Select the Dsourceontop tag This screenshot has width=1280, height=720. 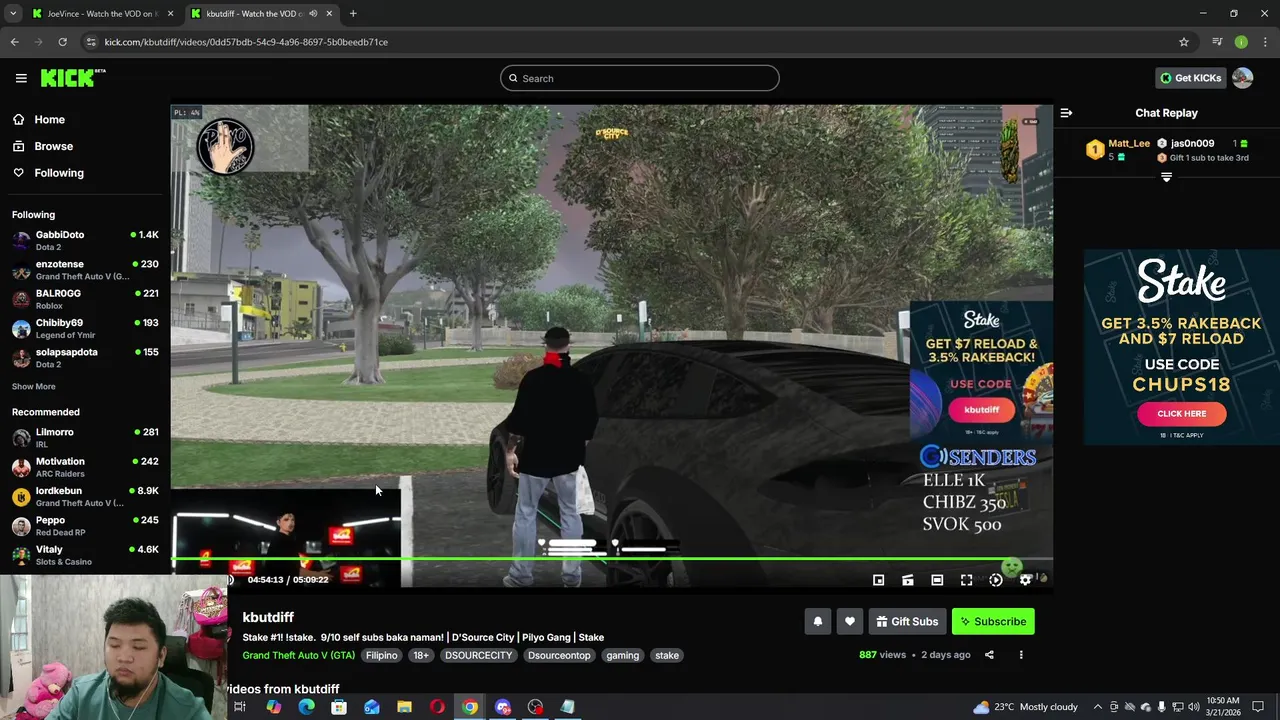559,655
